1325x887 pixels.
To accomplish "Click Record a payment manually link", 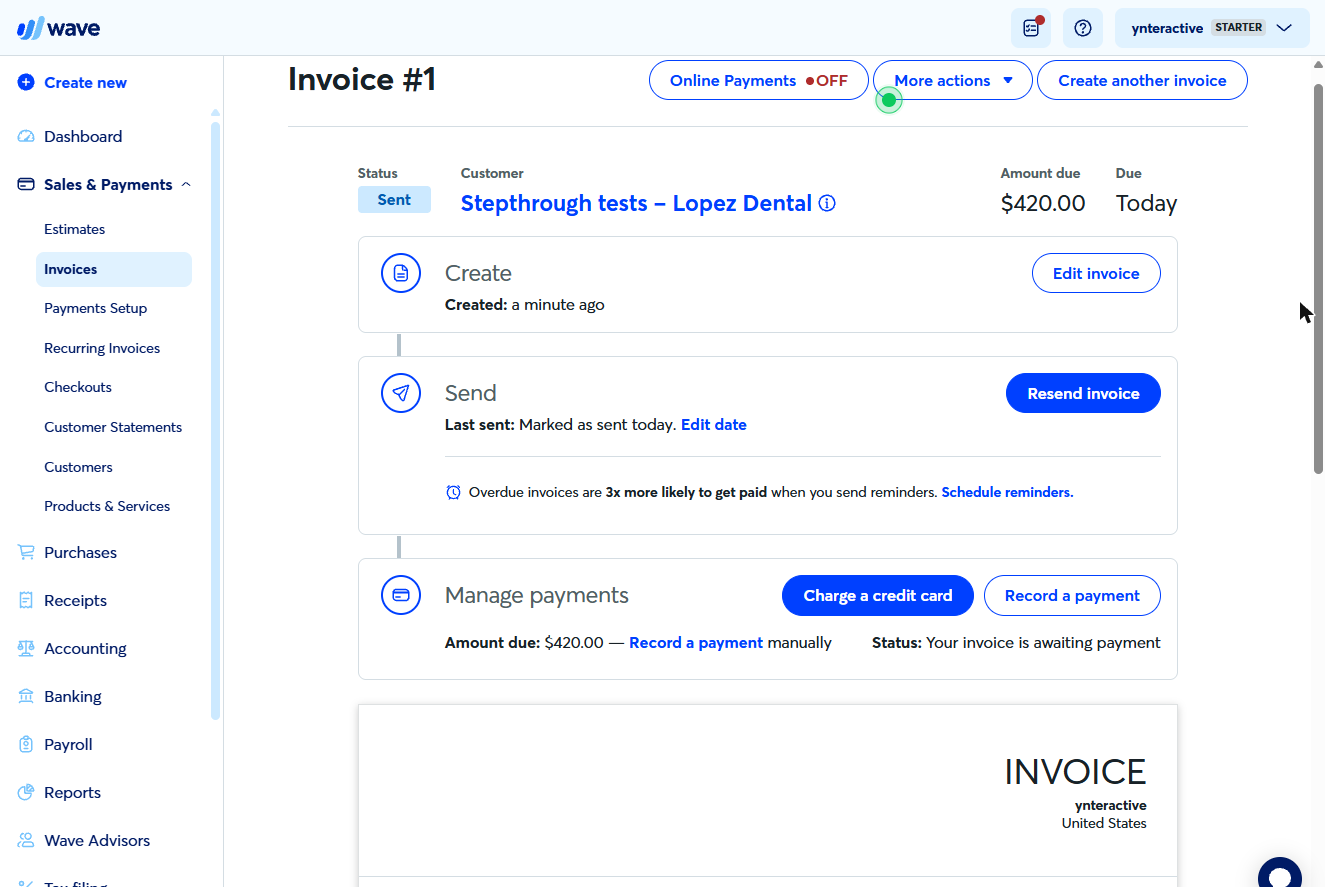I will (x=696, y=643).
